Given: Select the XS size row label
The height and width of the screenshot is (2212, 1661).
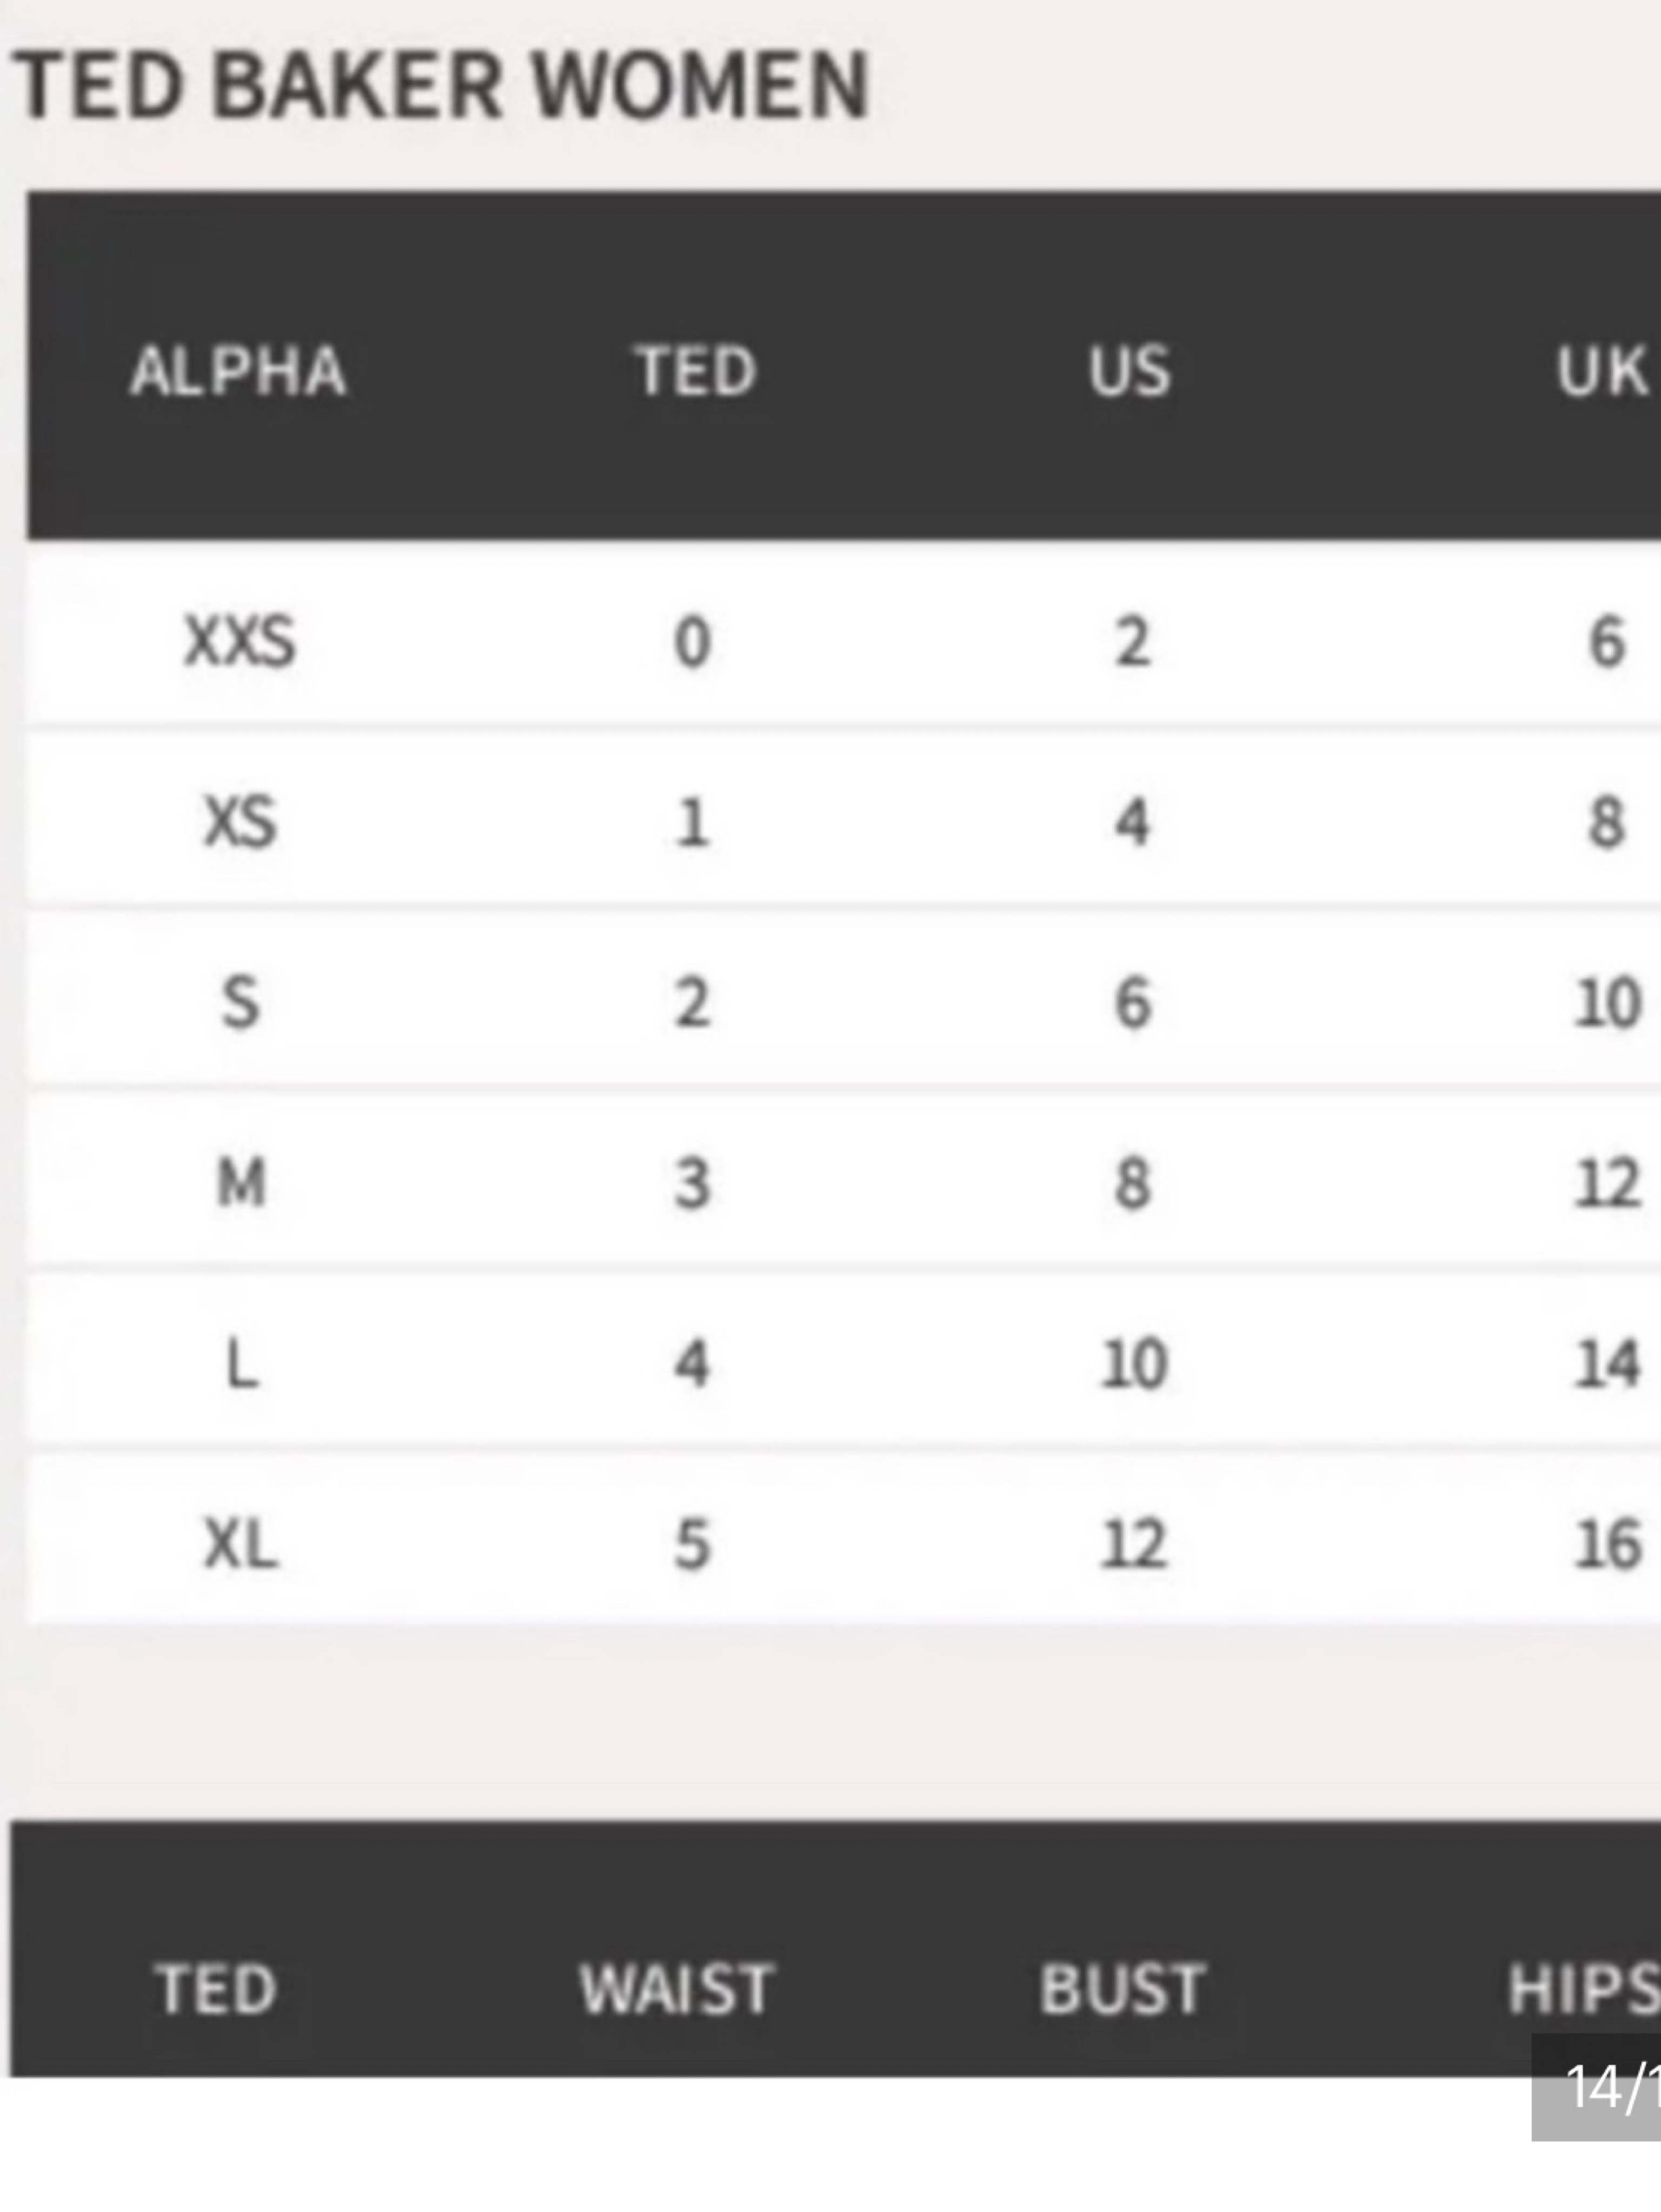Looking at the screenshot, I should click(240, 823).
